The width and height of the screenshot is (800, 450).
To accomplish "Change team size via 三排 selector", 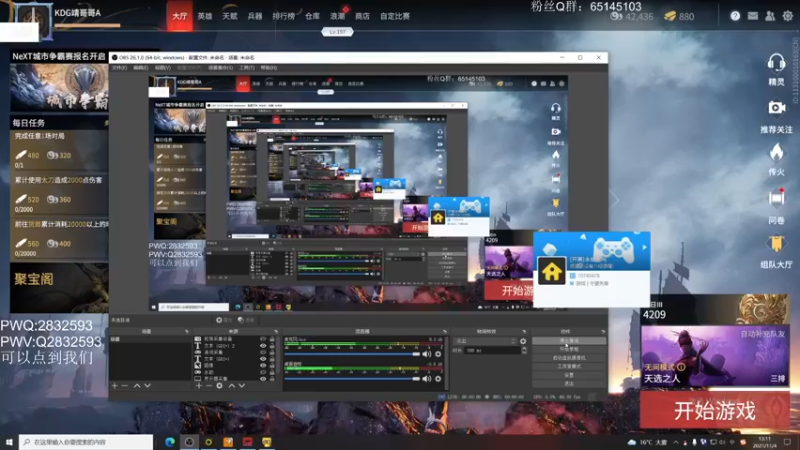I will coord(778,378).
